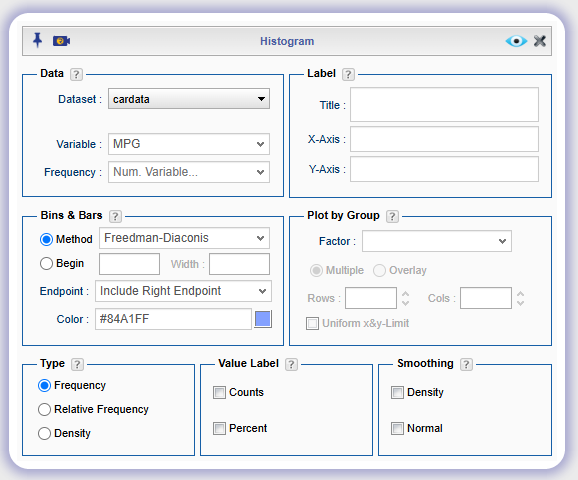Select the Begin radio button
The image size is (578, 480).
click(x=46, y=264)
